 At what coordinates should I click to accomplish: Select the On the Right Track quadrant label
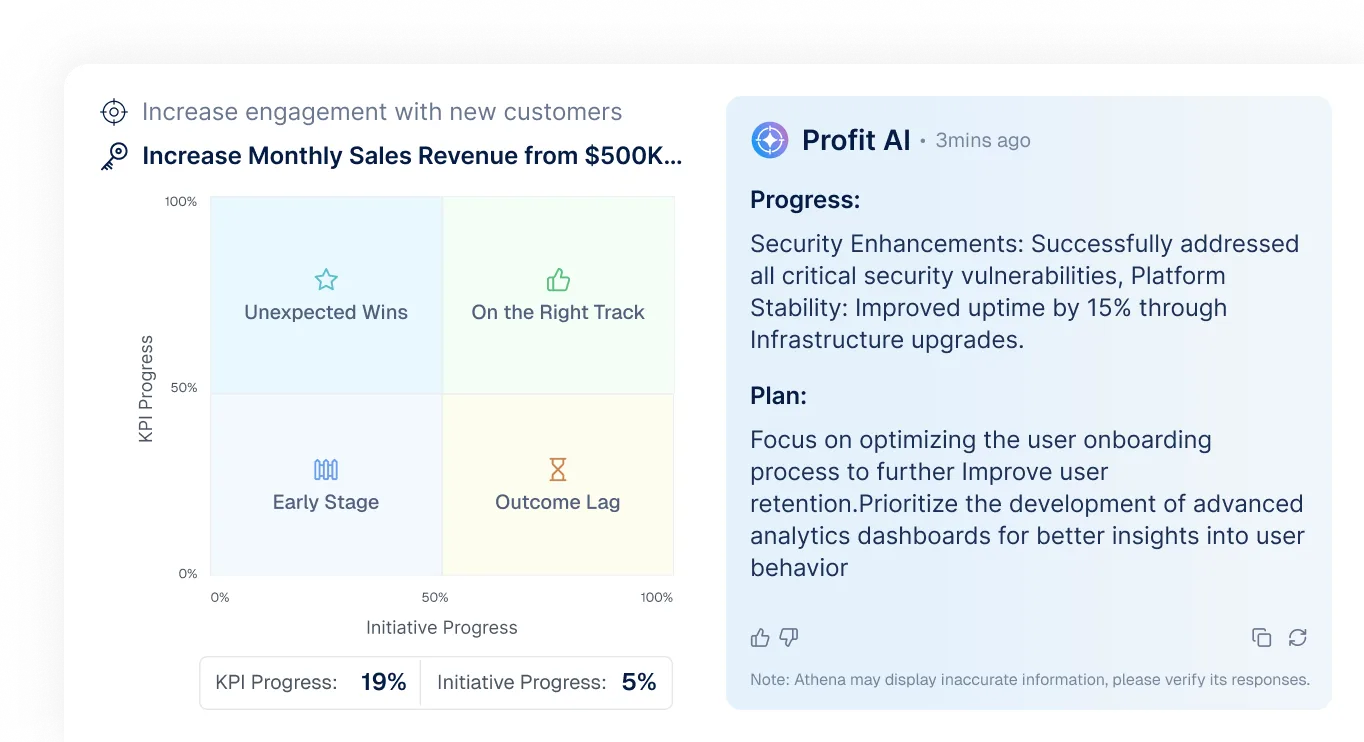[558, 312]
